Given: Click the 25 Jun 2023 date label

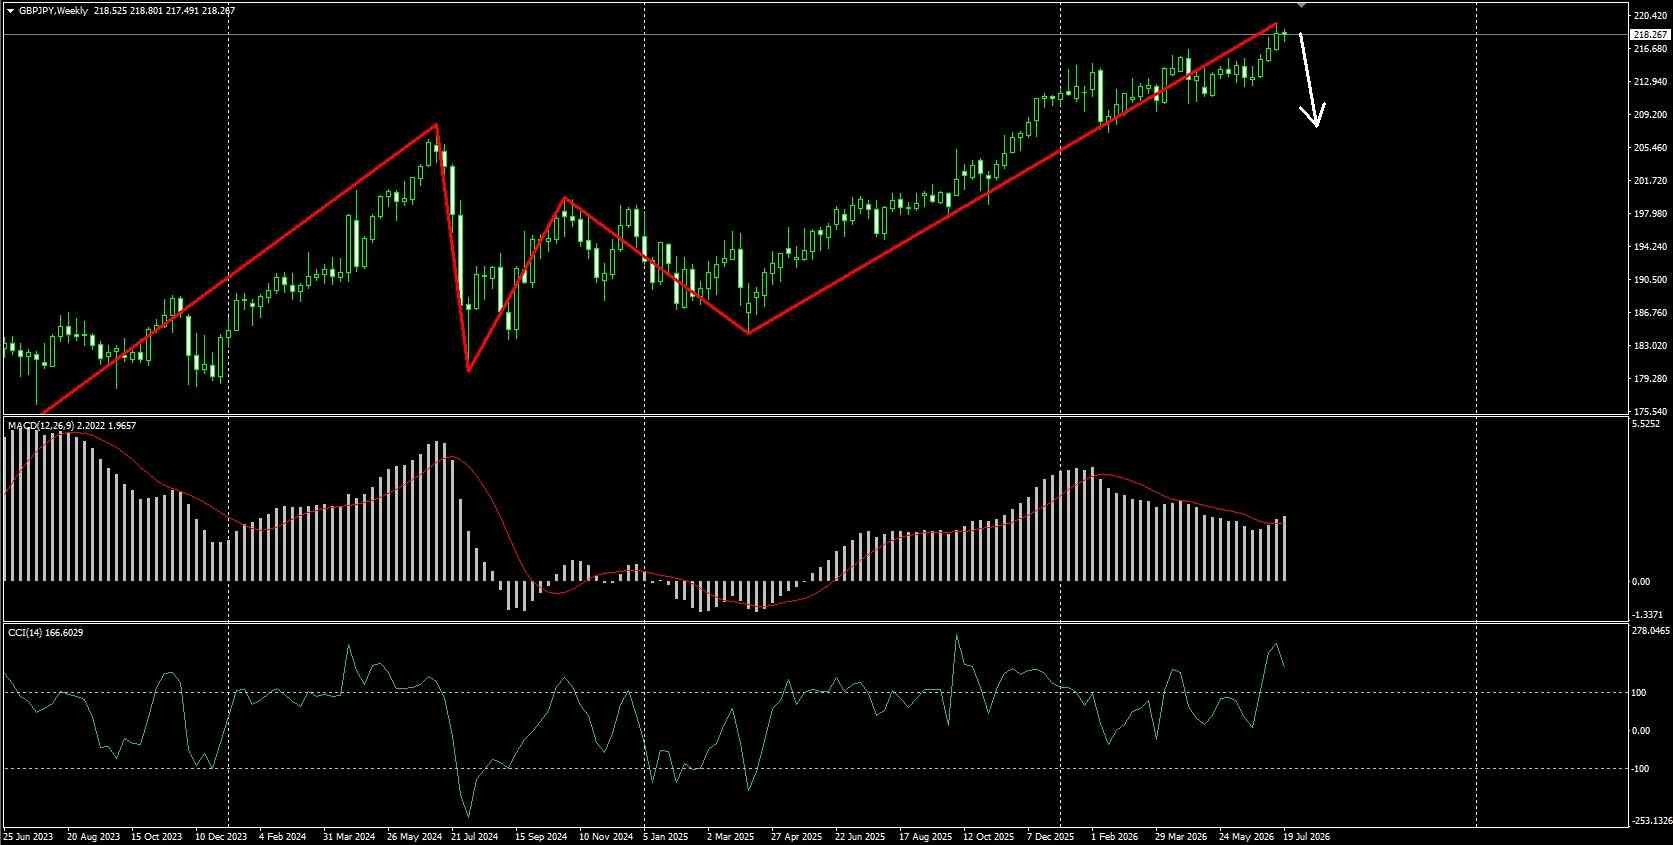Looking at the screenshot, I should point(29,836).
